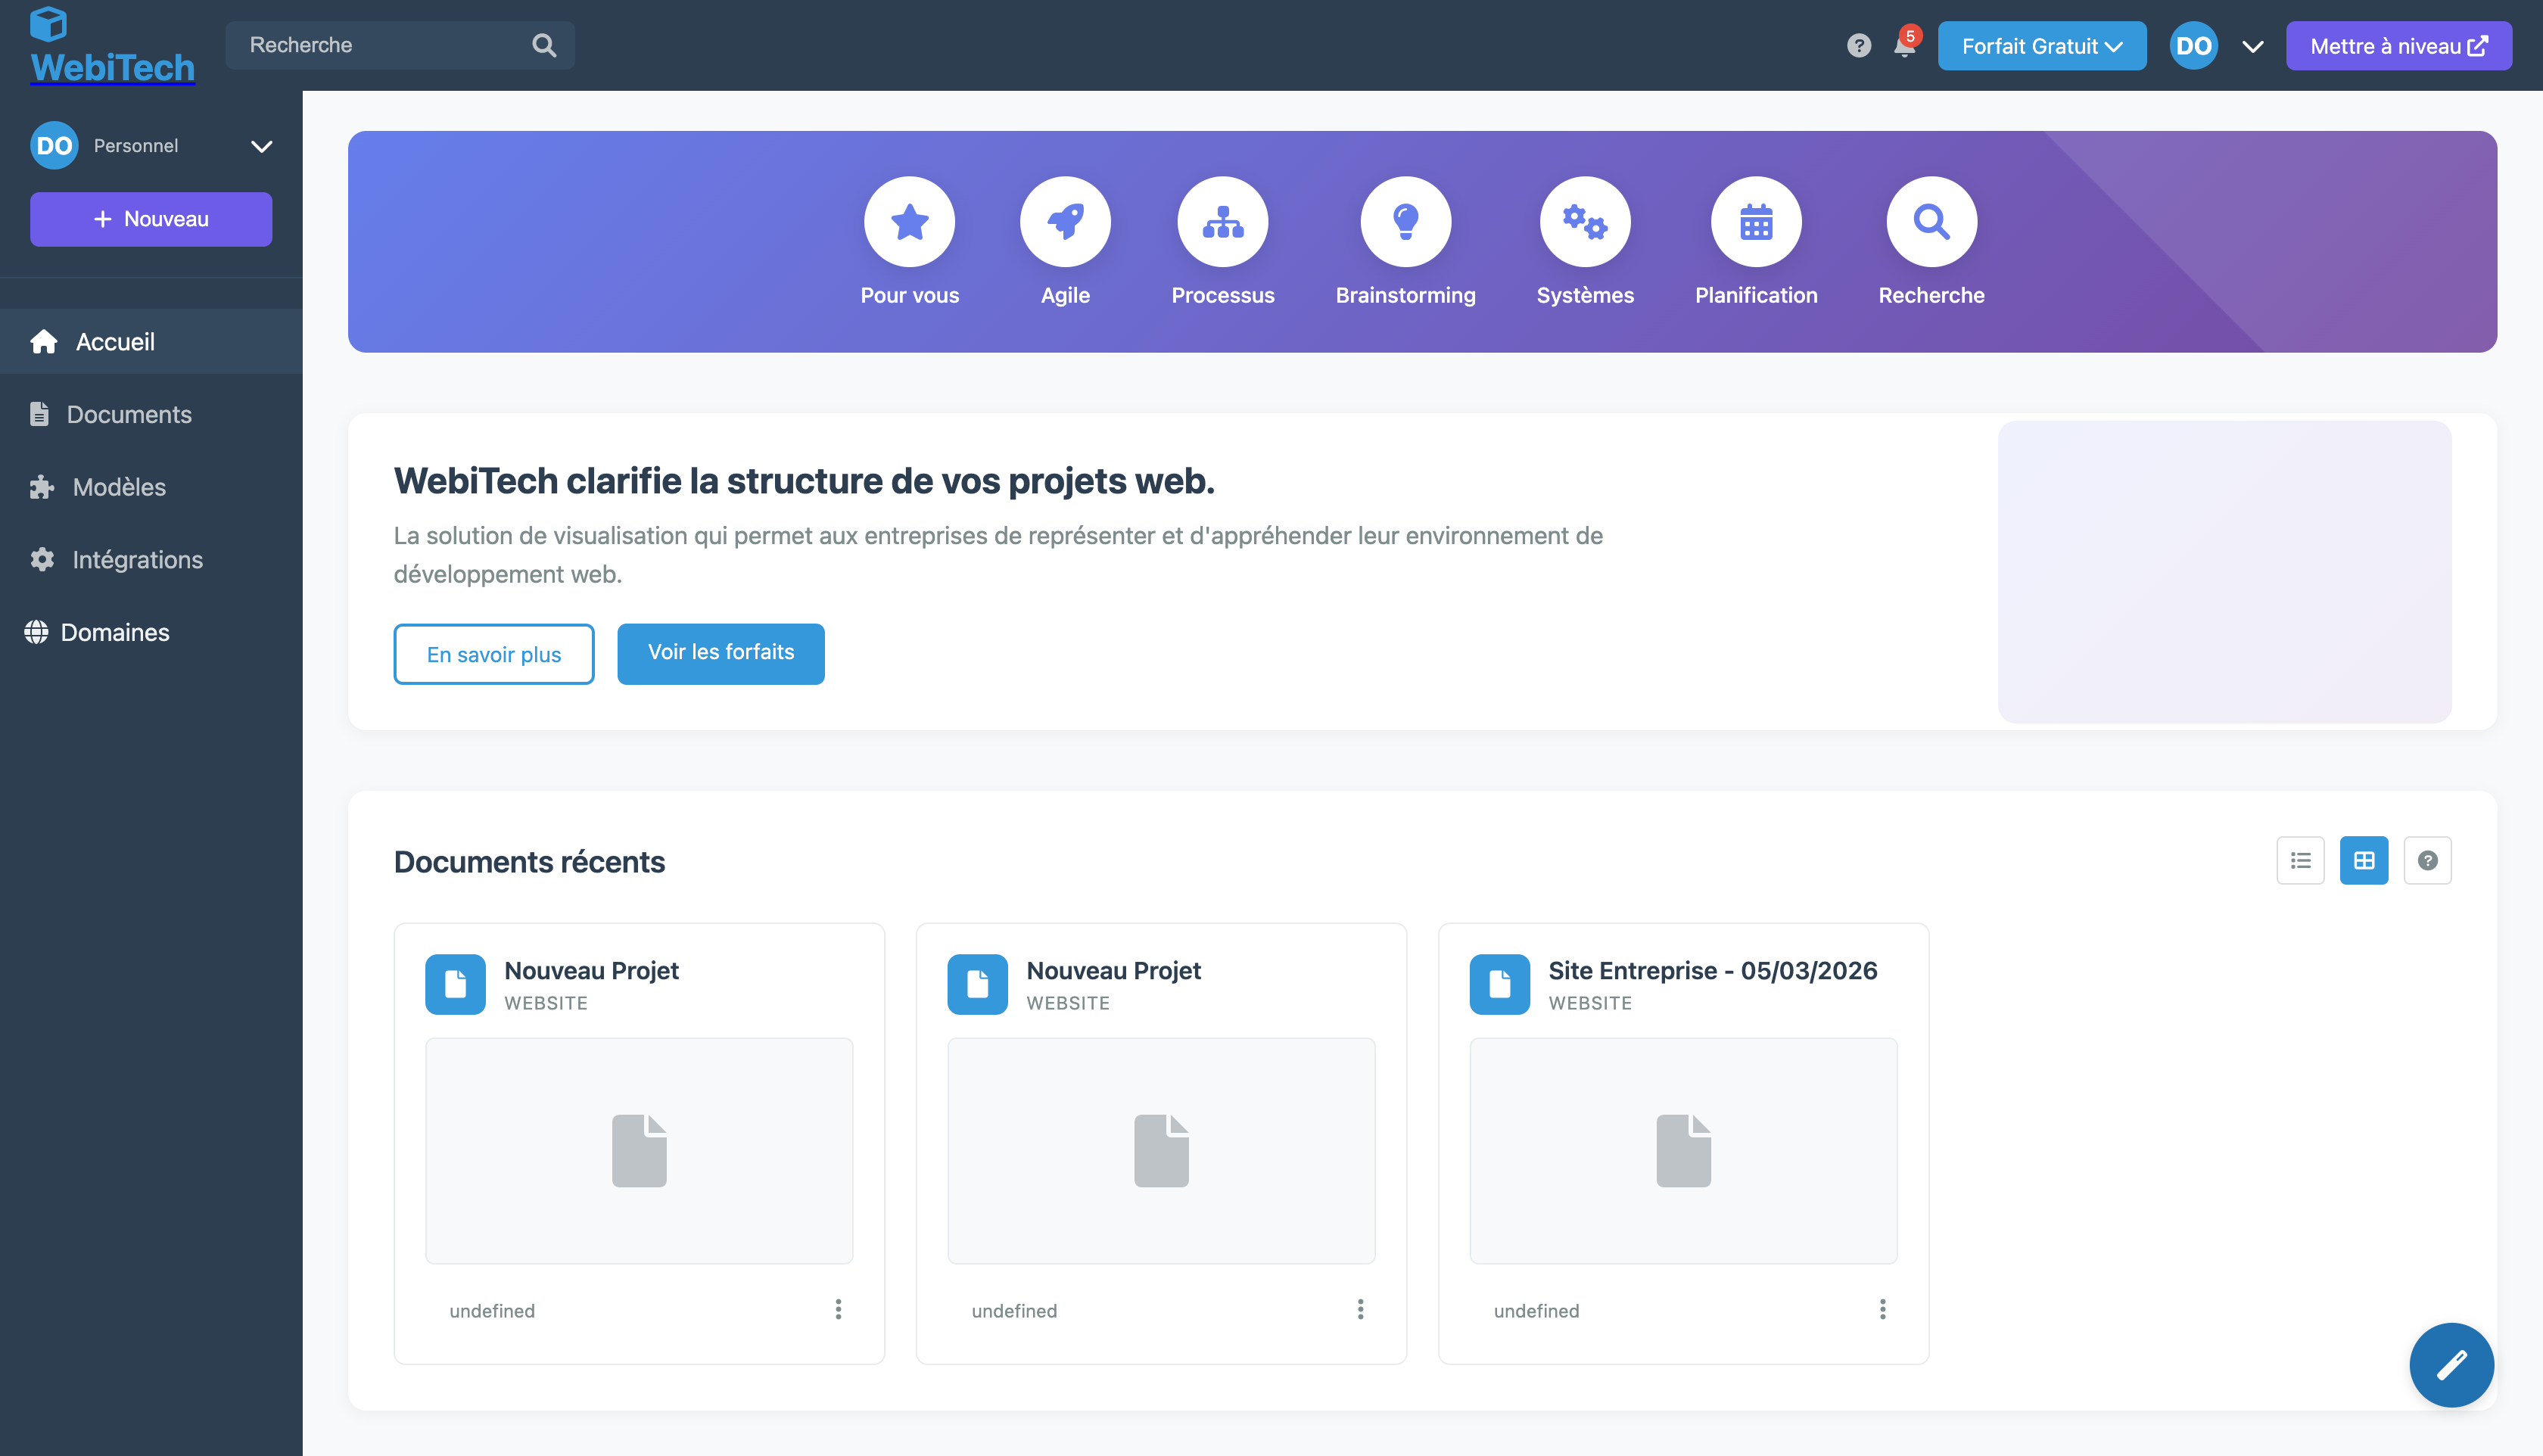Click the floating pencil edit button

pos(2451,1364)
